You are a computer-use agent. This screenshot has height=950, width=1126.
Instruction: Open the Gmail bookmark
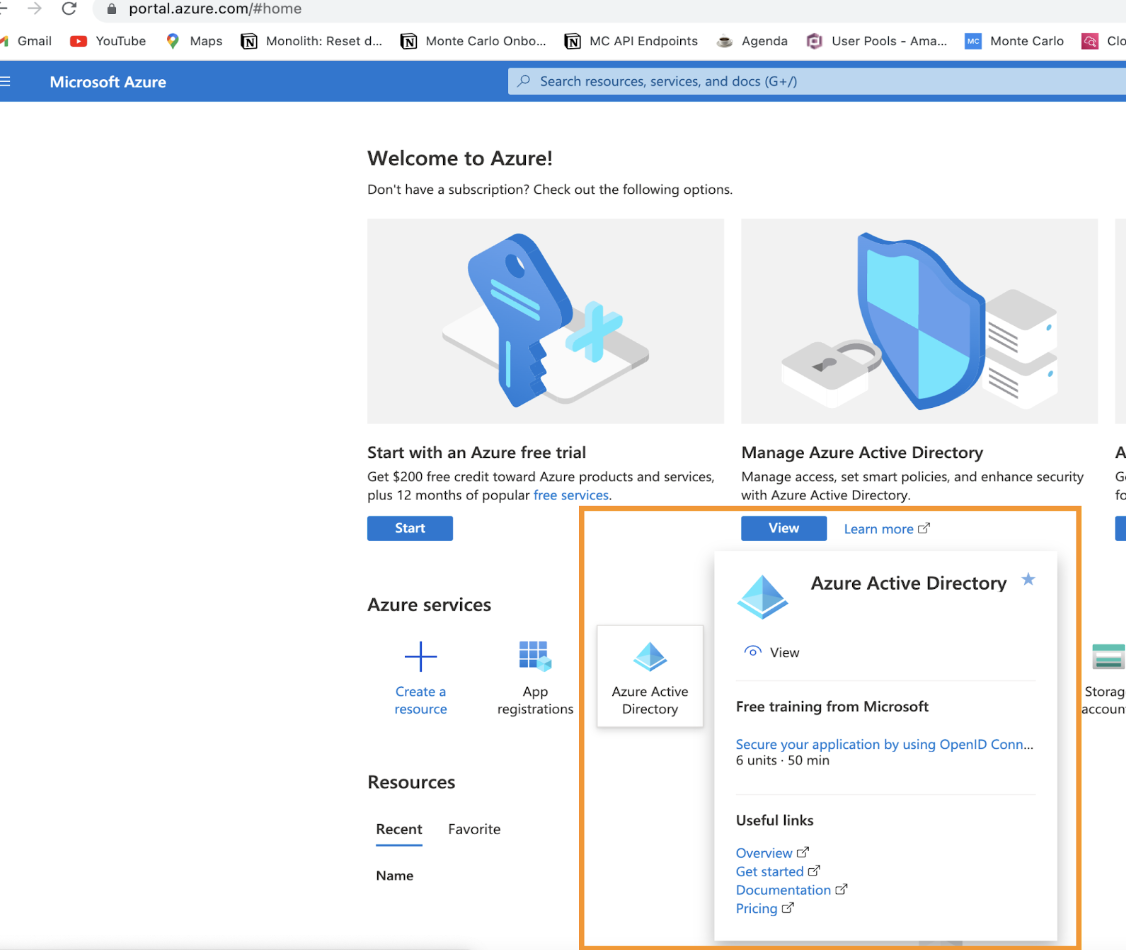point(27,41)
